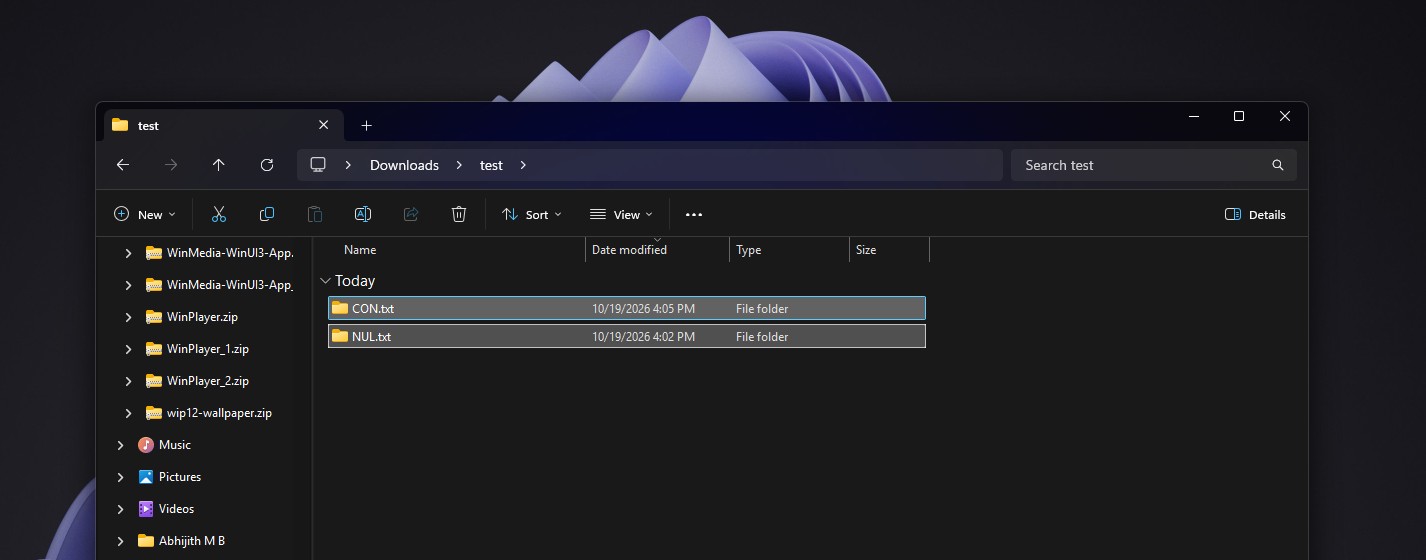Screen dimensions: 1426x560
Task: Open the View dropdown menu
Action: (621, 214)
